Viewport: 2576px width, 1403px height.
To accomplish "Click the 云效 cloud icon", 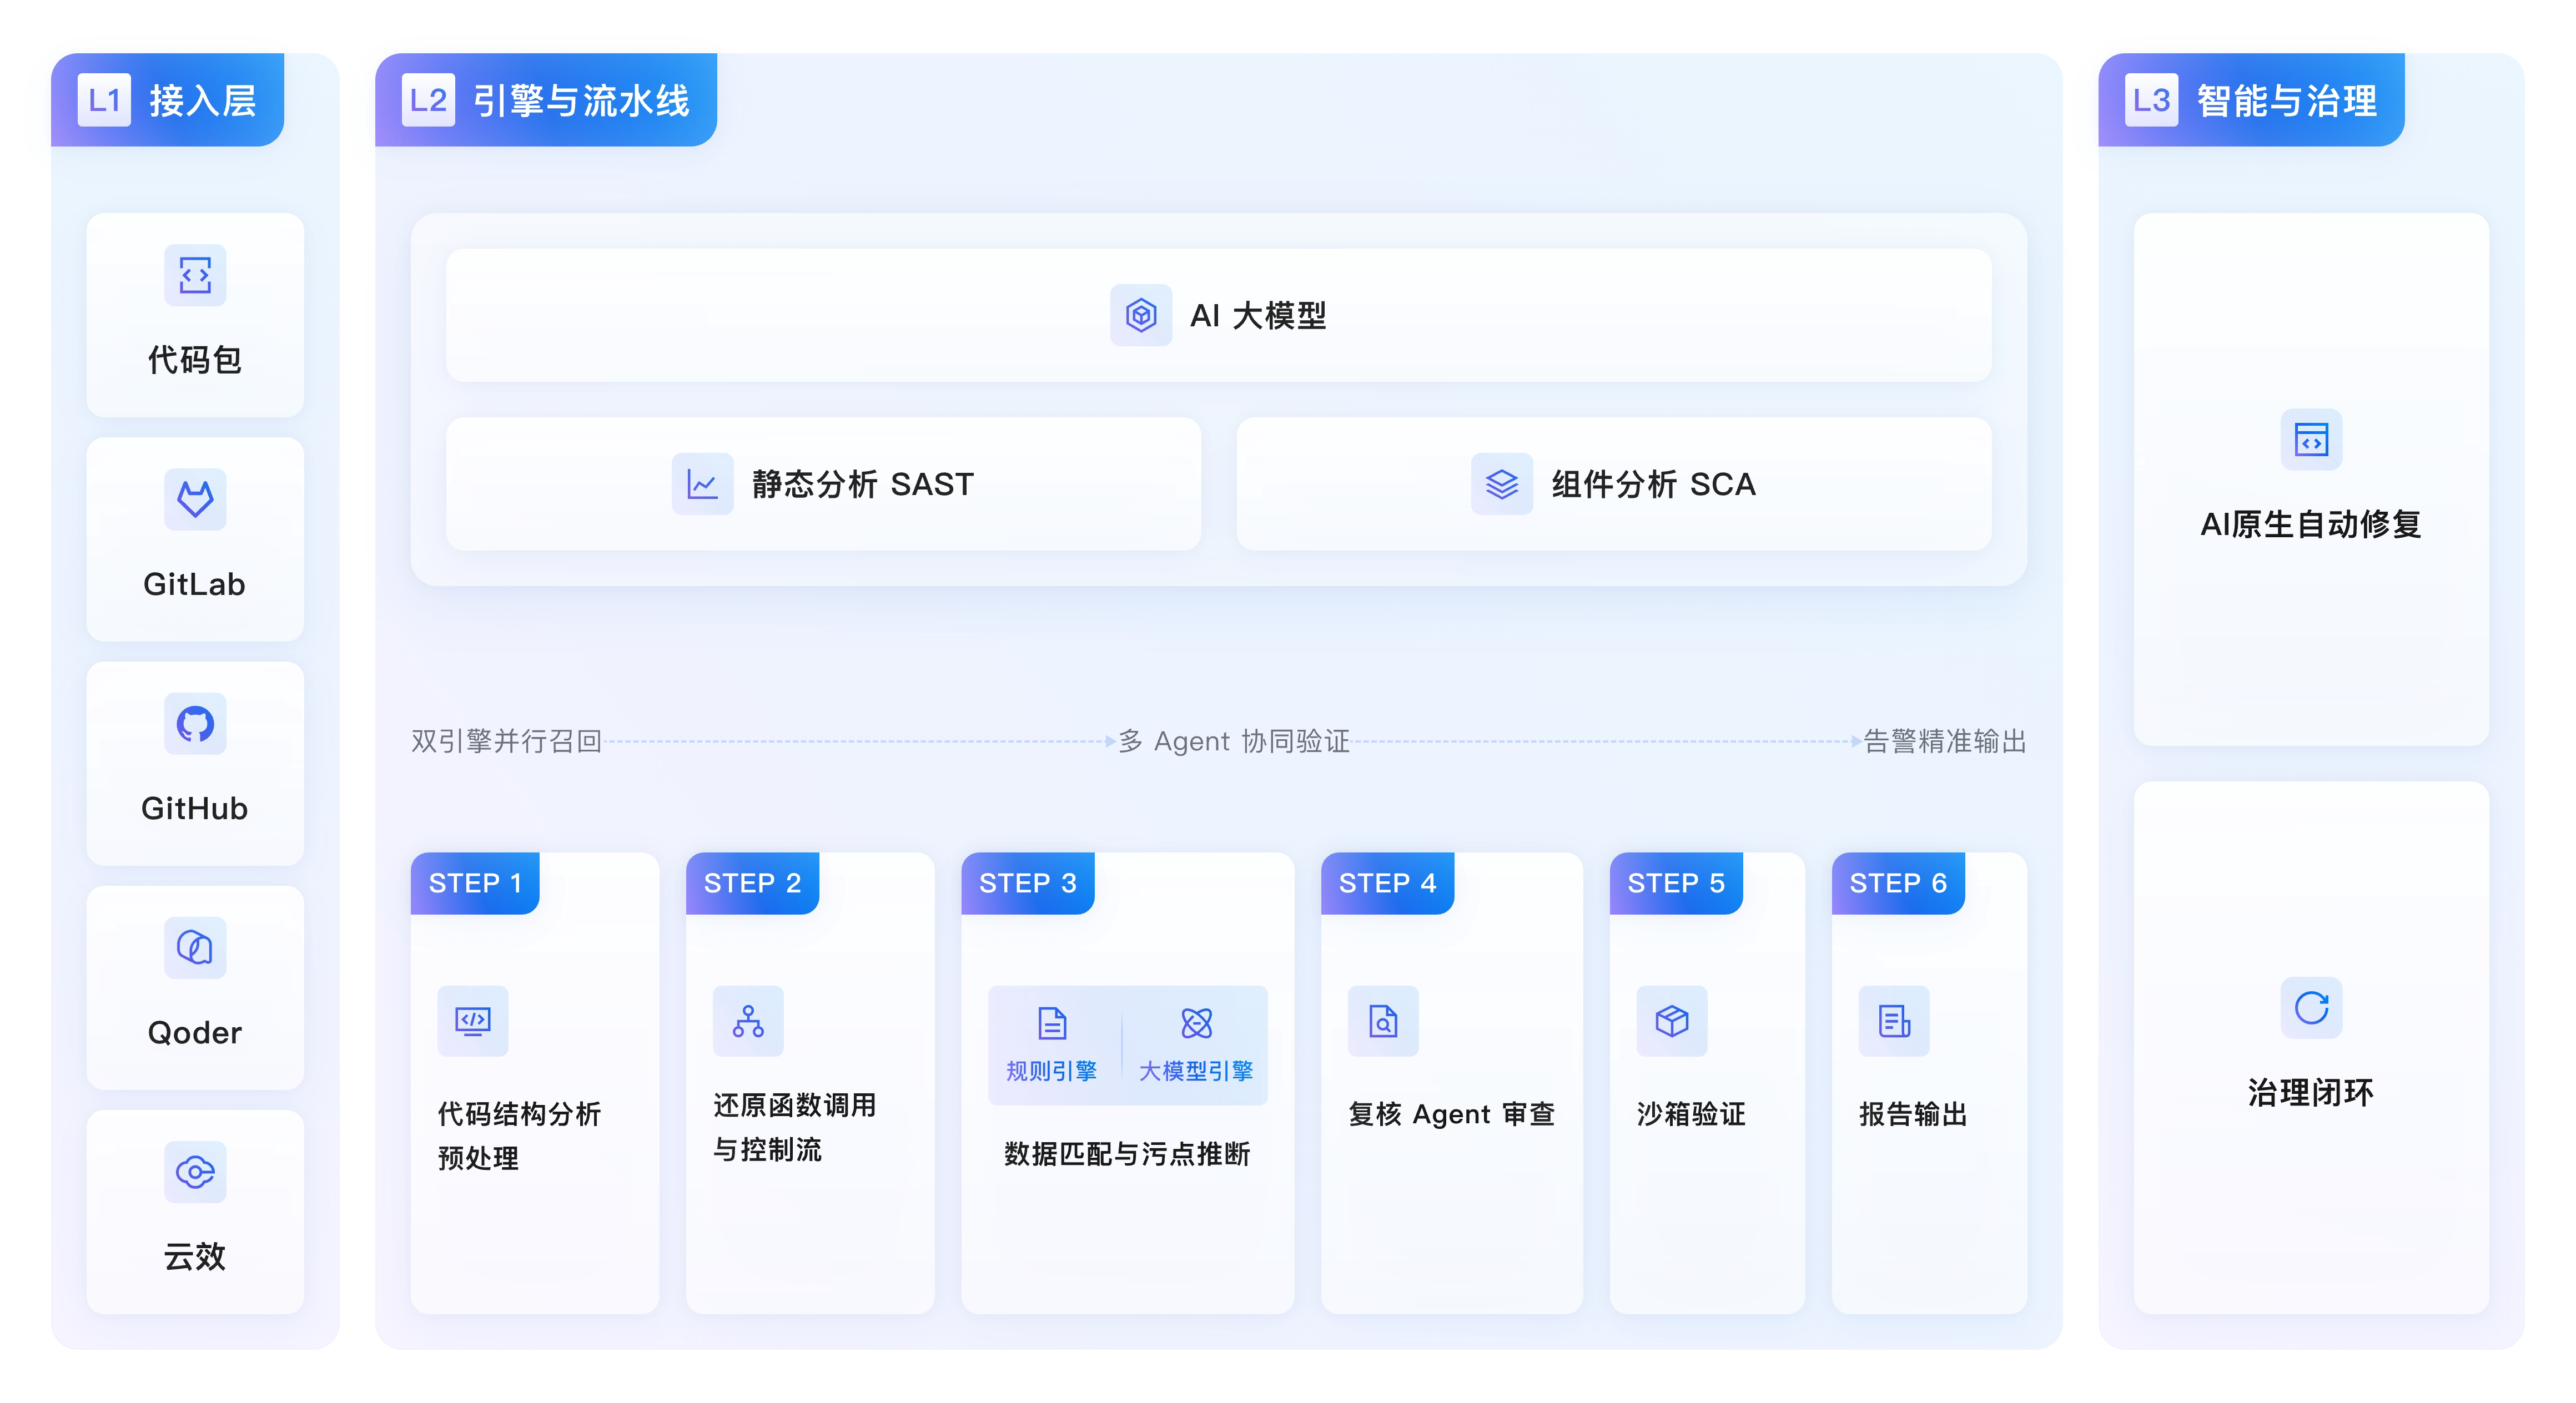I will tap(195, 1171).
